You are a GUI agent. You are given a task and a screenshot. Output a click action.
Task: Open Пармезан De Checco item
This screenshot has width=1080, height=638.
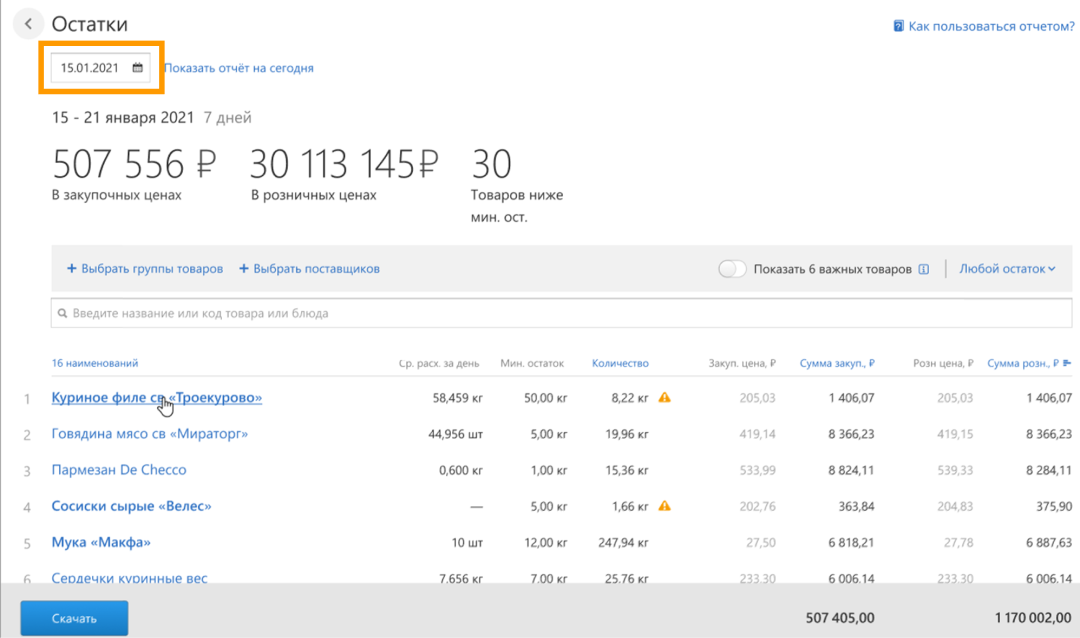click(119, 470)
